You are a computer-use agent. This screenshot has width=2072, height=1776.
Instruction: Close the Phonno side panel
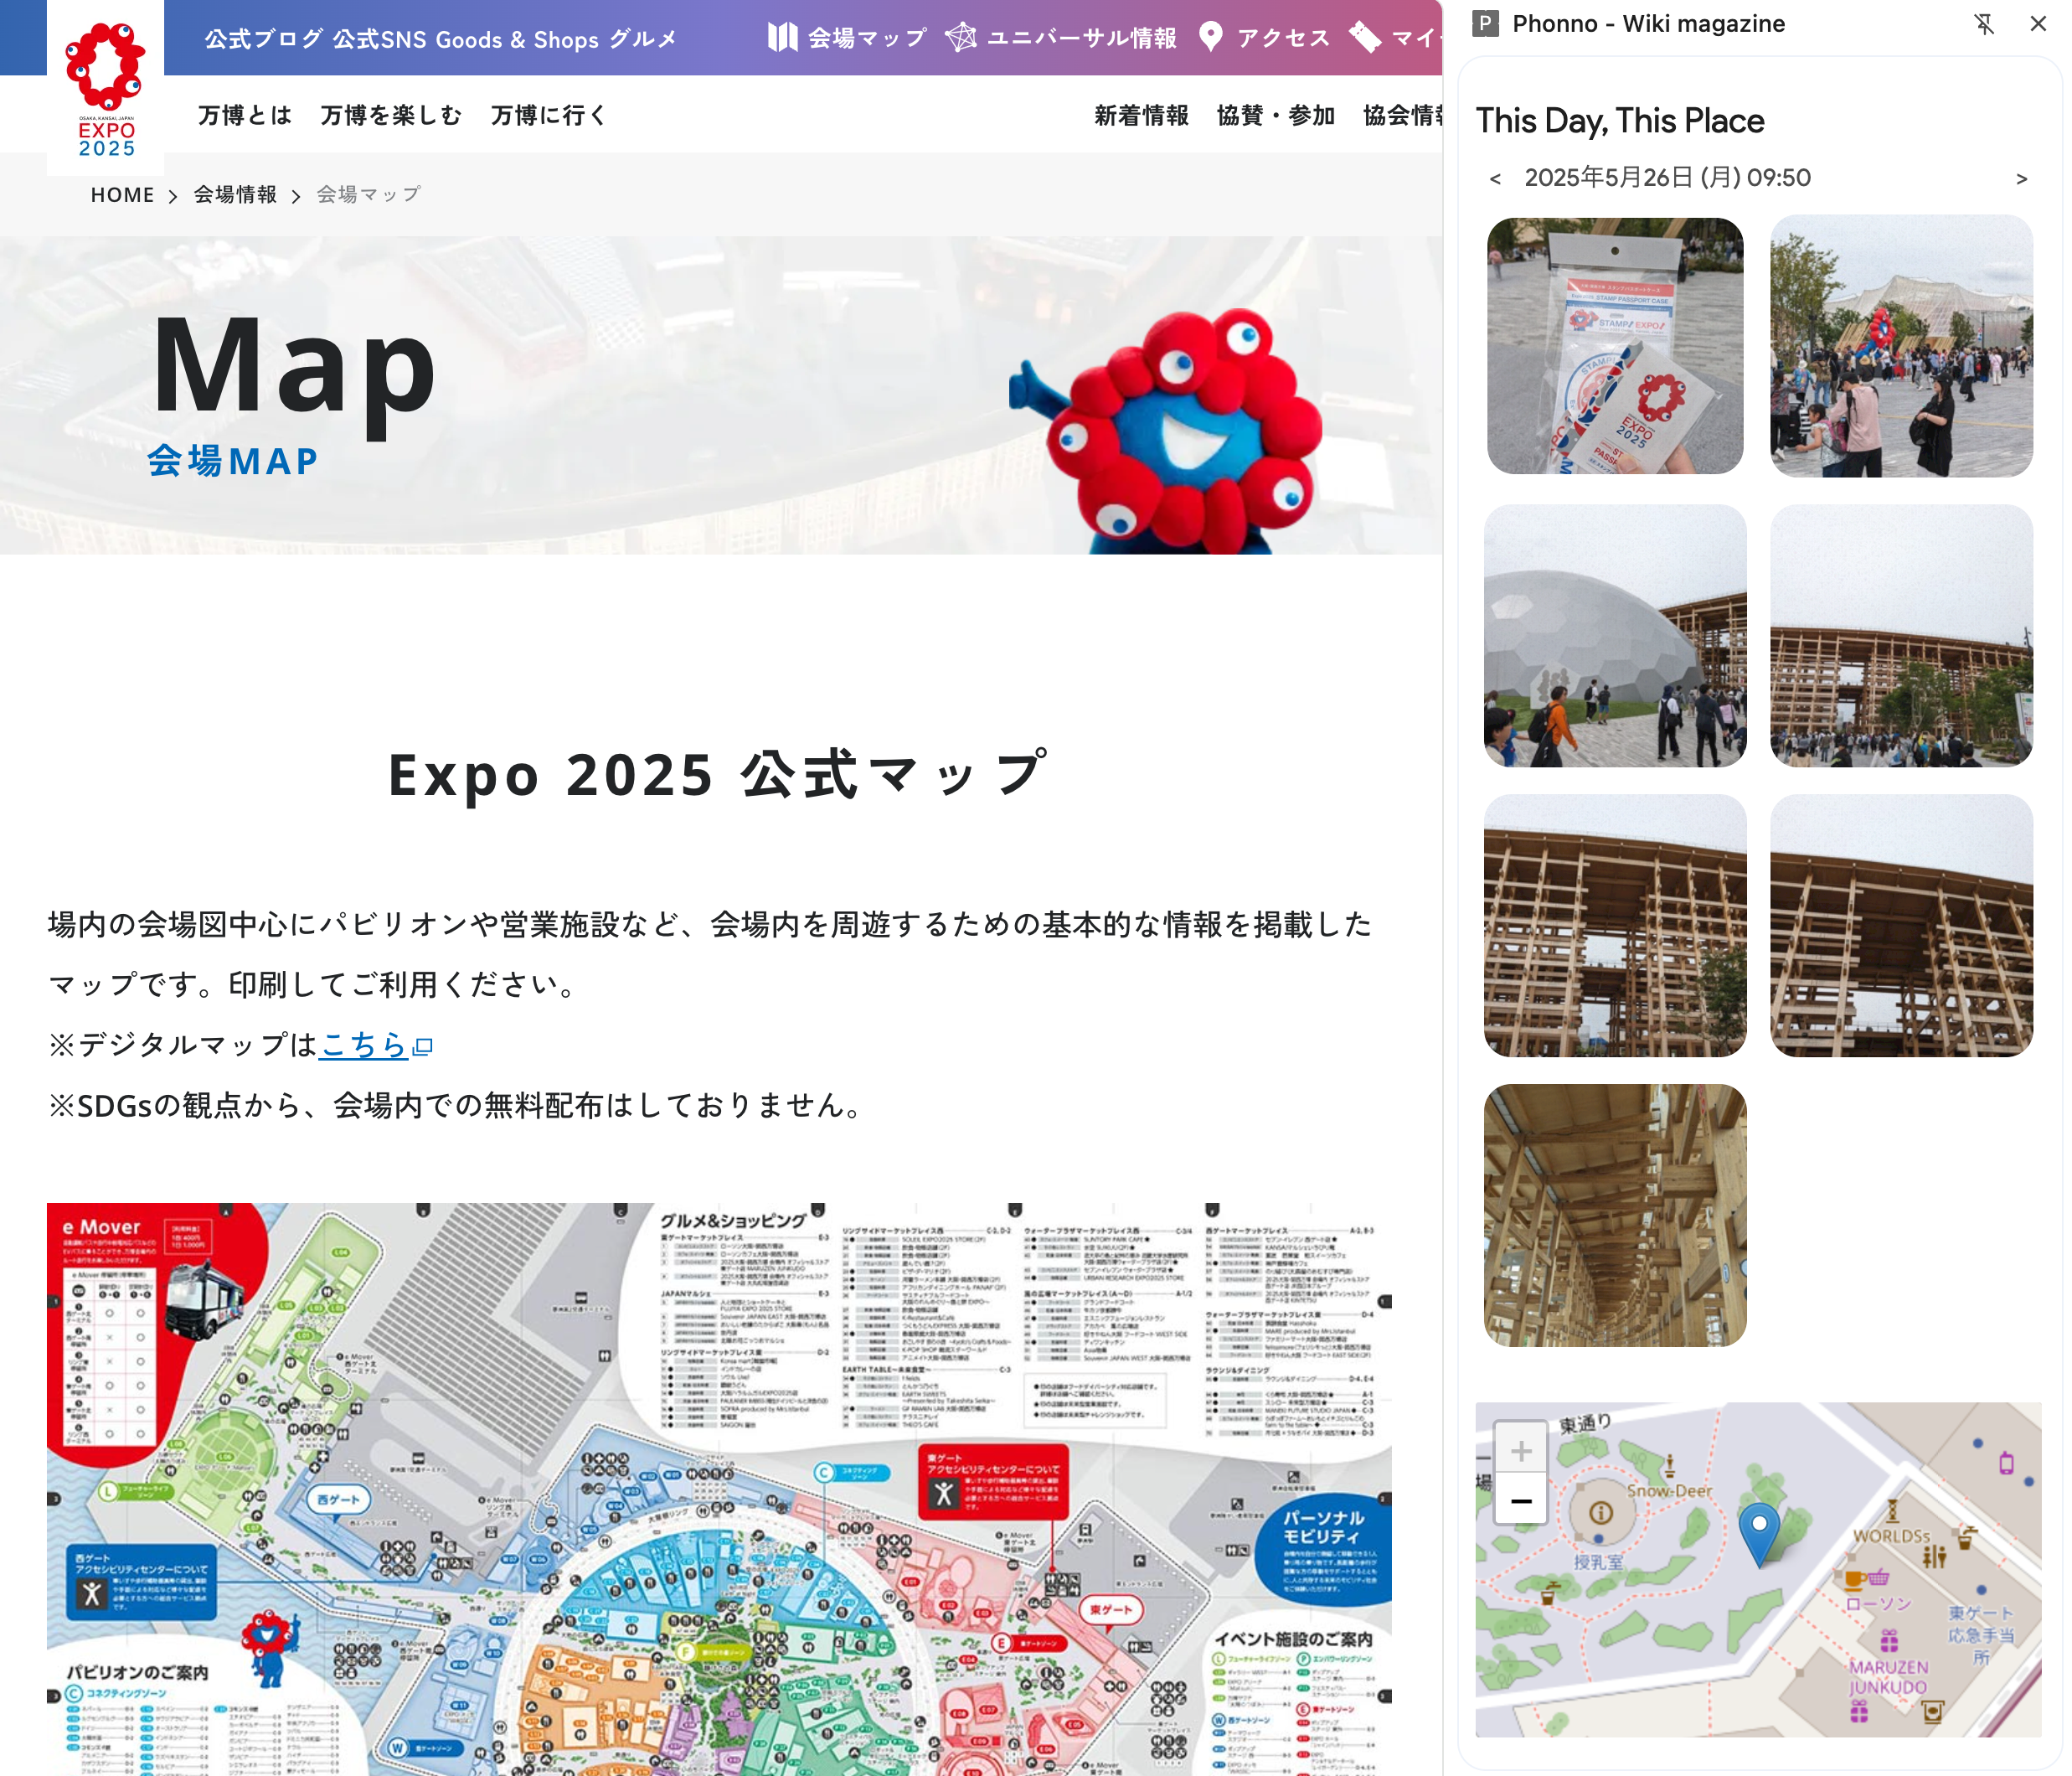tap(2038, 24)
